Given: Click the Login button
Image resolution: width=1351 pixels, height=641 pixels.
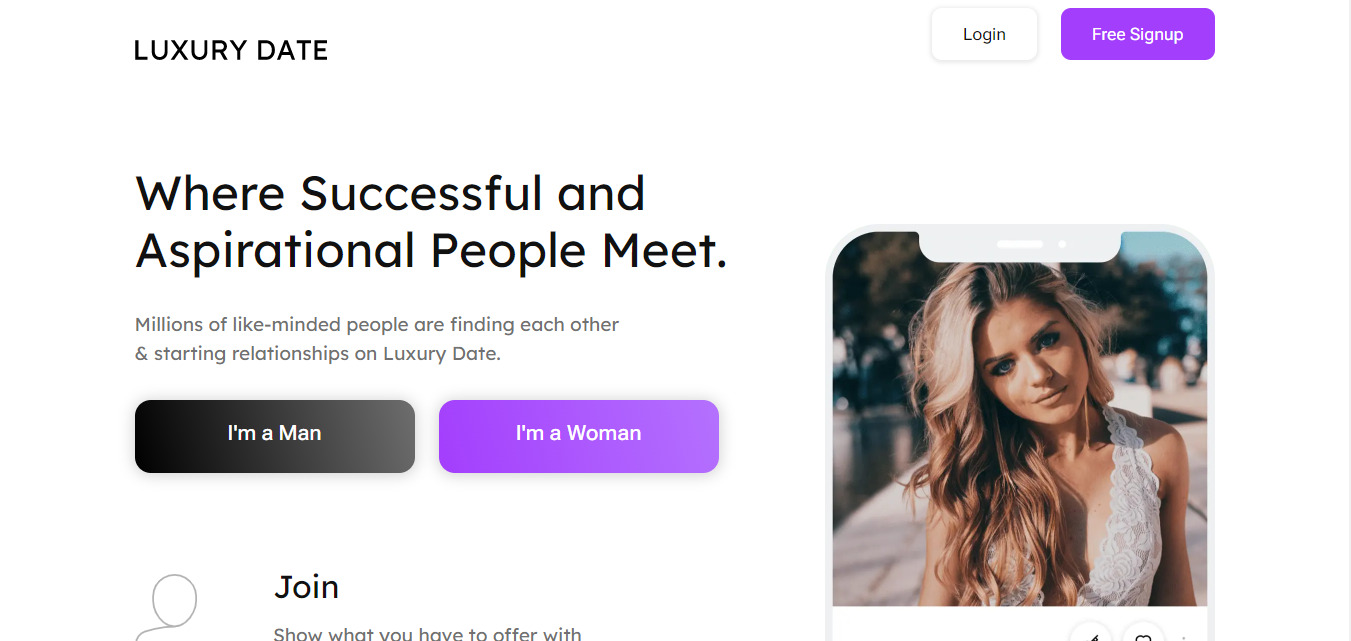Looking at the screenshot, I should tap(984, 34).
